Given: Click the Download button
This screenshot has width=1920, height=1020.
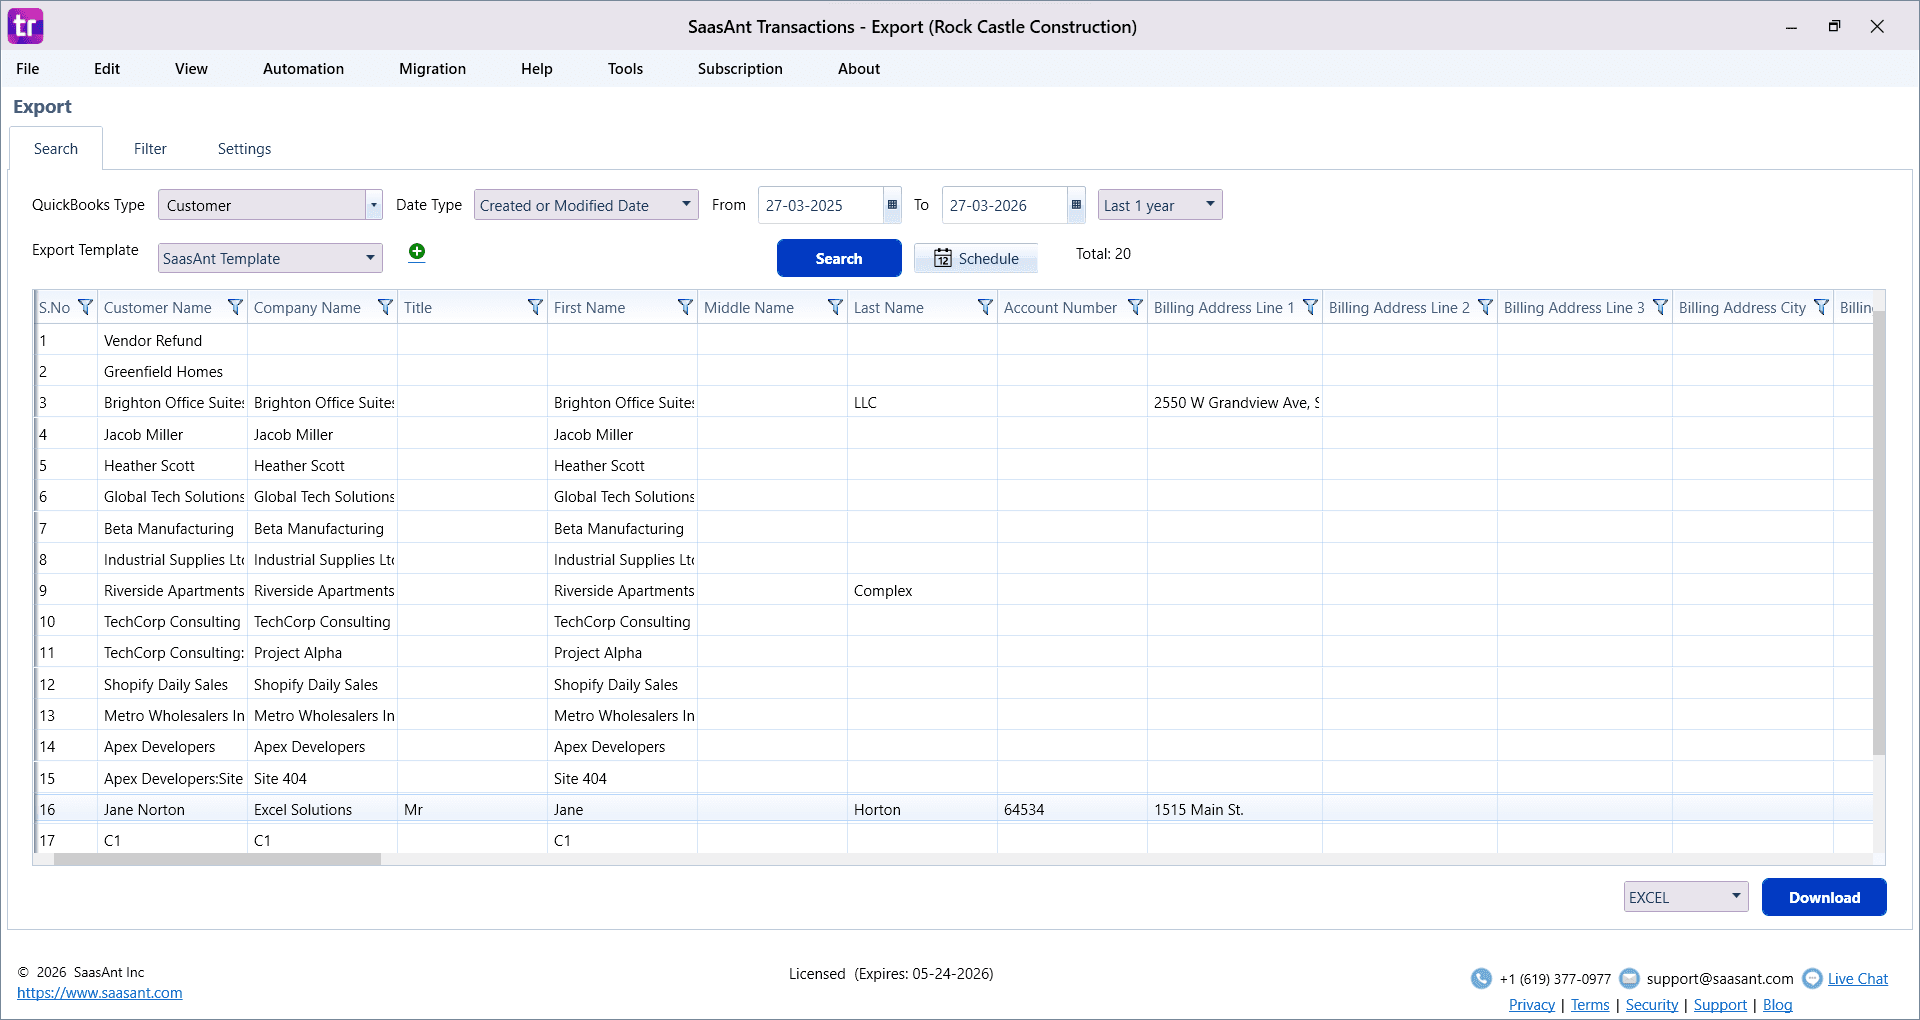Looking at the screenshot, I should tap(1824, 897).
